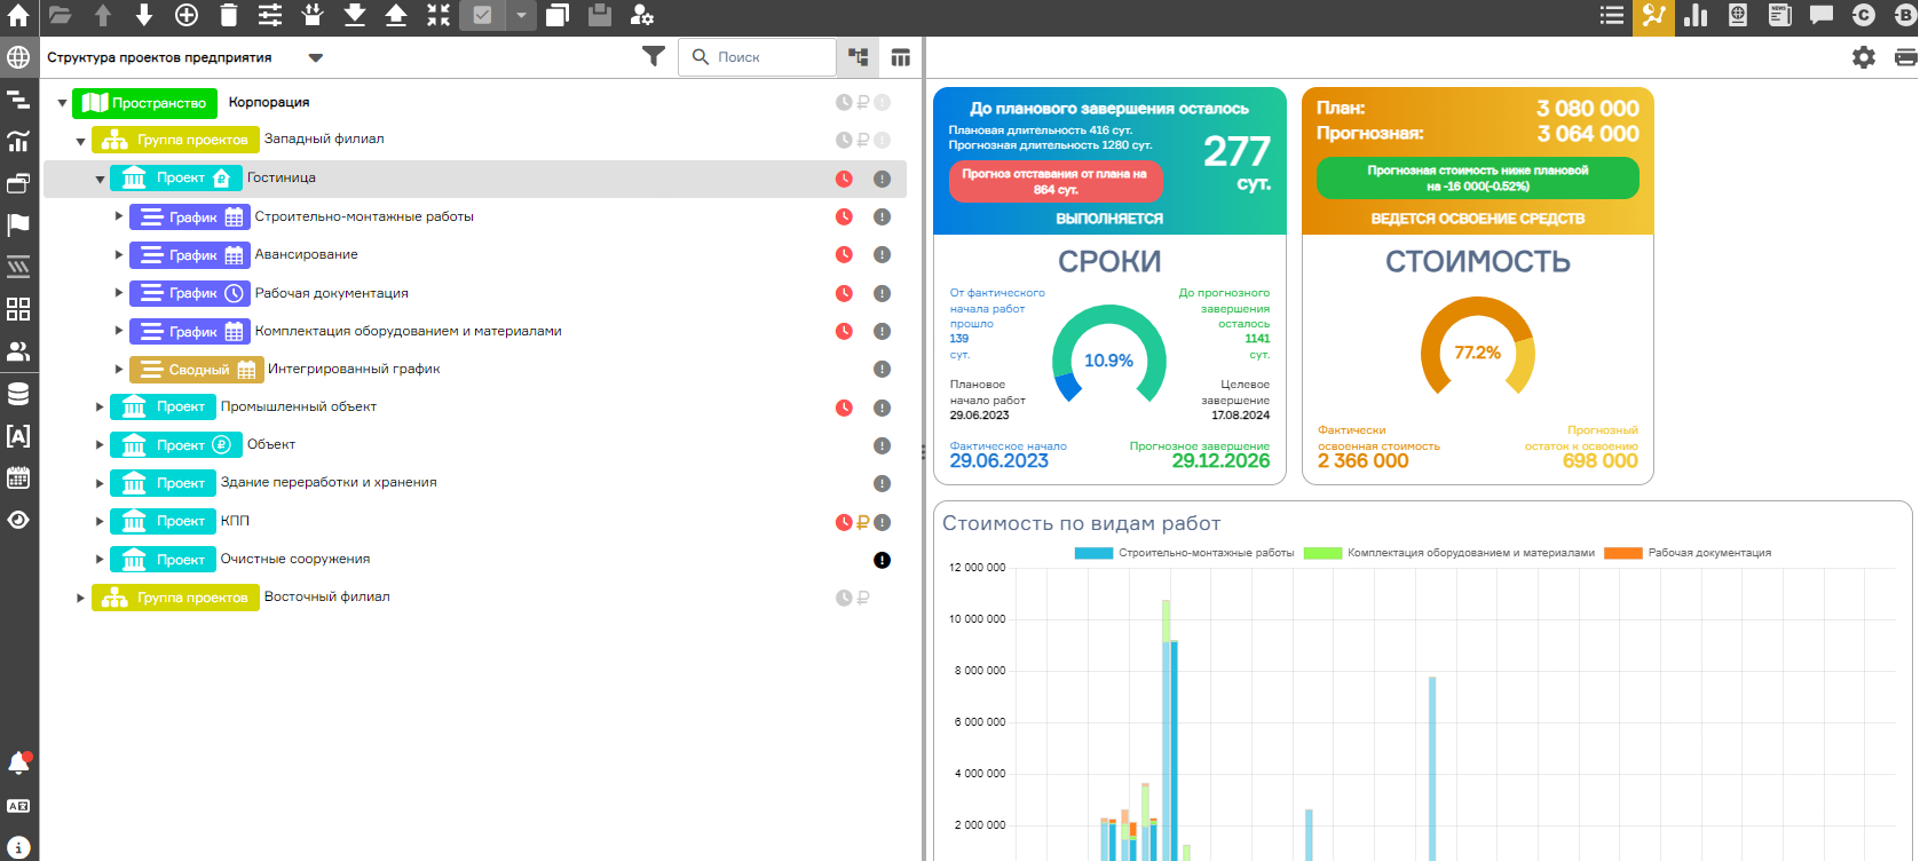Screen dimensions: 1918x862
Task: Collapse the Гостиница project node
Action: point(100,179)
